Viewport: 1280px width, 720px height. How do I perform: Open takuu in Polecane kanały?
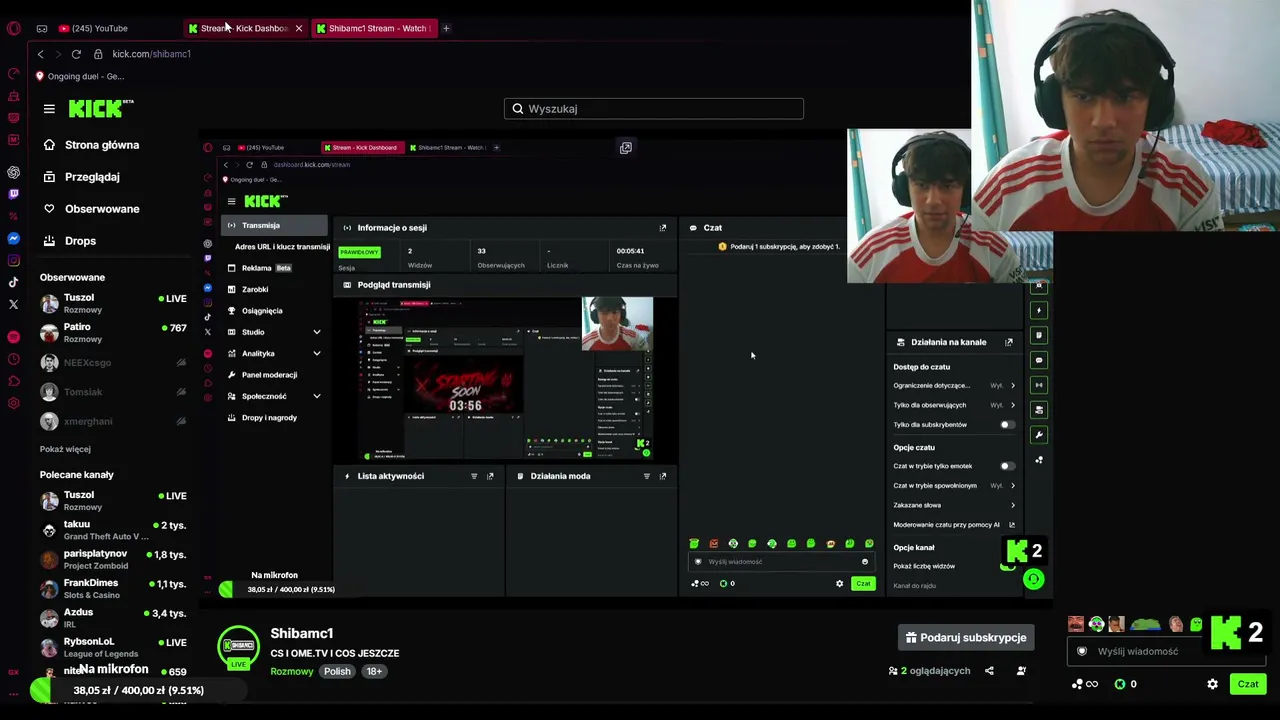[113, 530]
